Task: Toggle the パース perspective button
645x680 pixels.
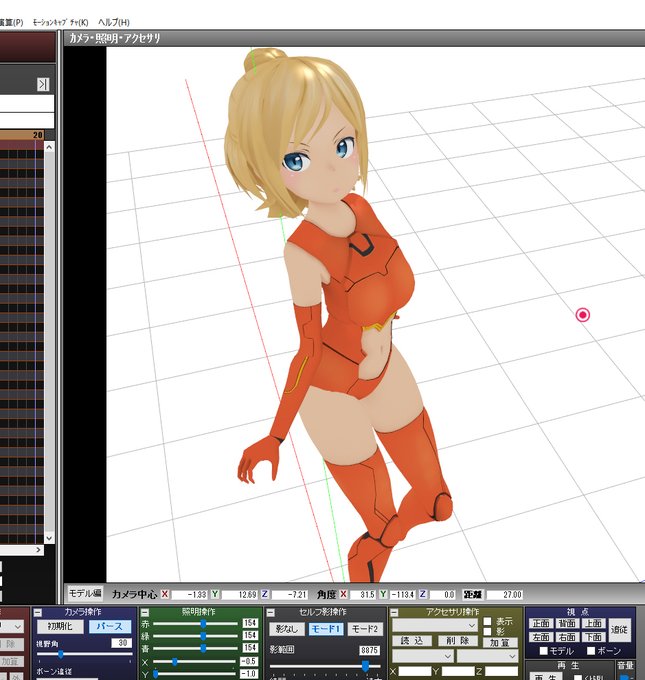Action: coord(109,627)
